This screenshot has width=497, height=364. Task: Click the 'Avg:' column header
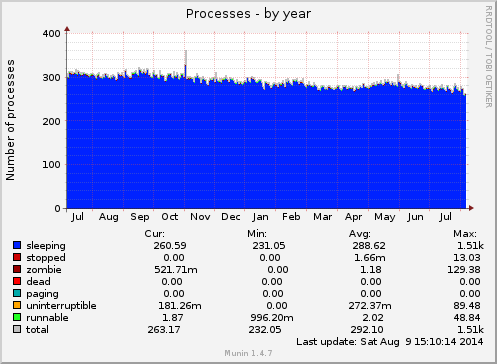pos(359,234)
